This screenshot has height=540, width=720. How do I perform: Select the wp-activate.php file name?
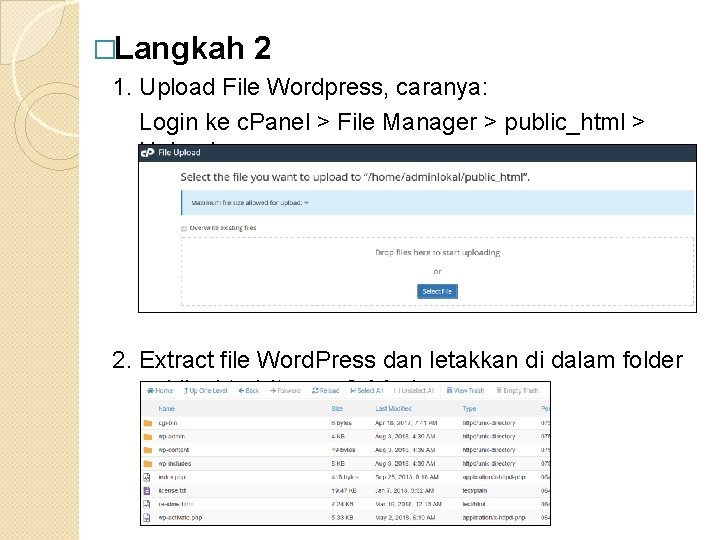[x=180, y=518]
